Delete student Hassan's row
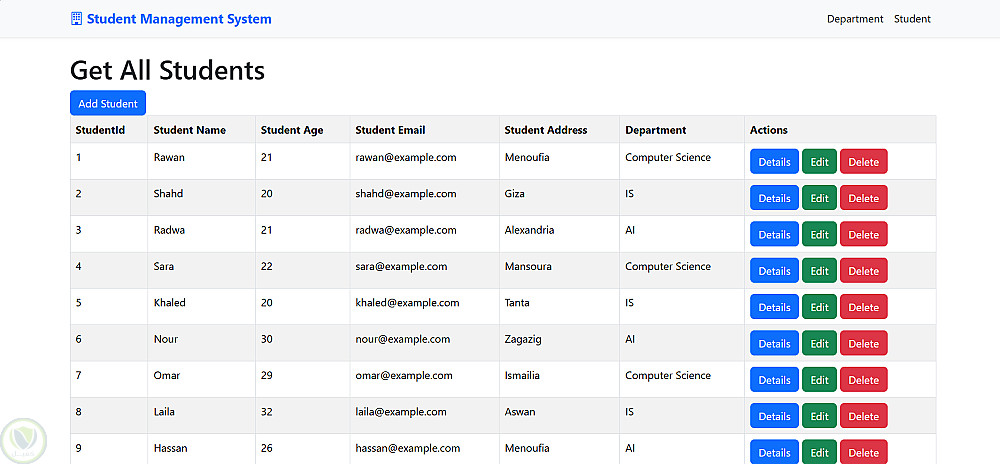Screen dimensions: 1000x464 [863, 452]
